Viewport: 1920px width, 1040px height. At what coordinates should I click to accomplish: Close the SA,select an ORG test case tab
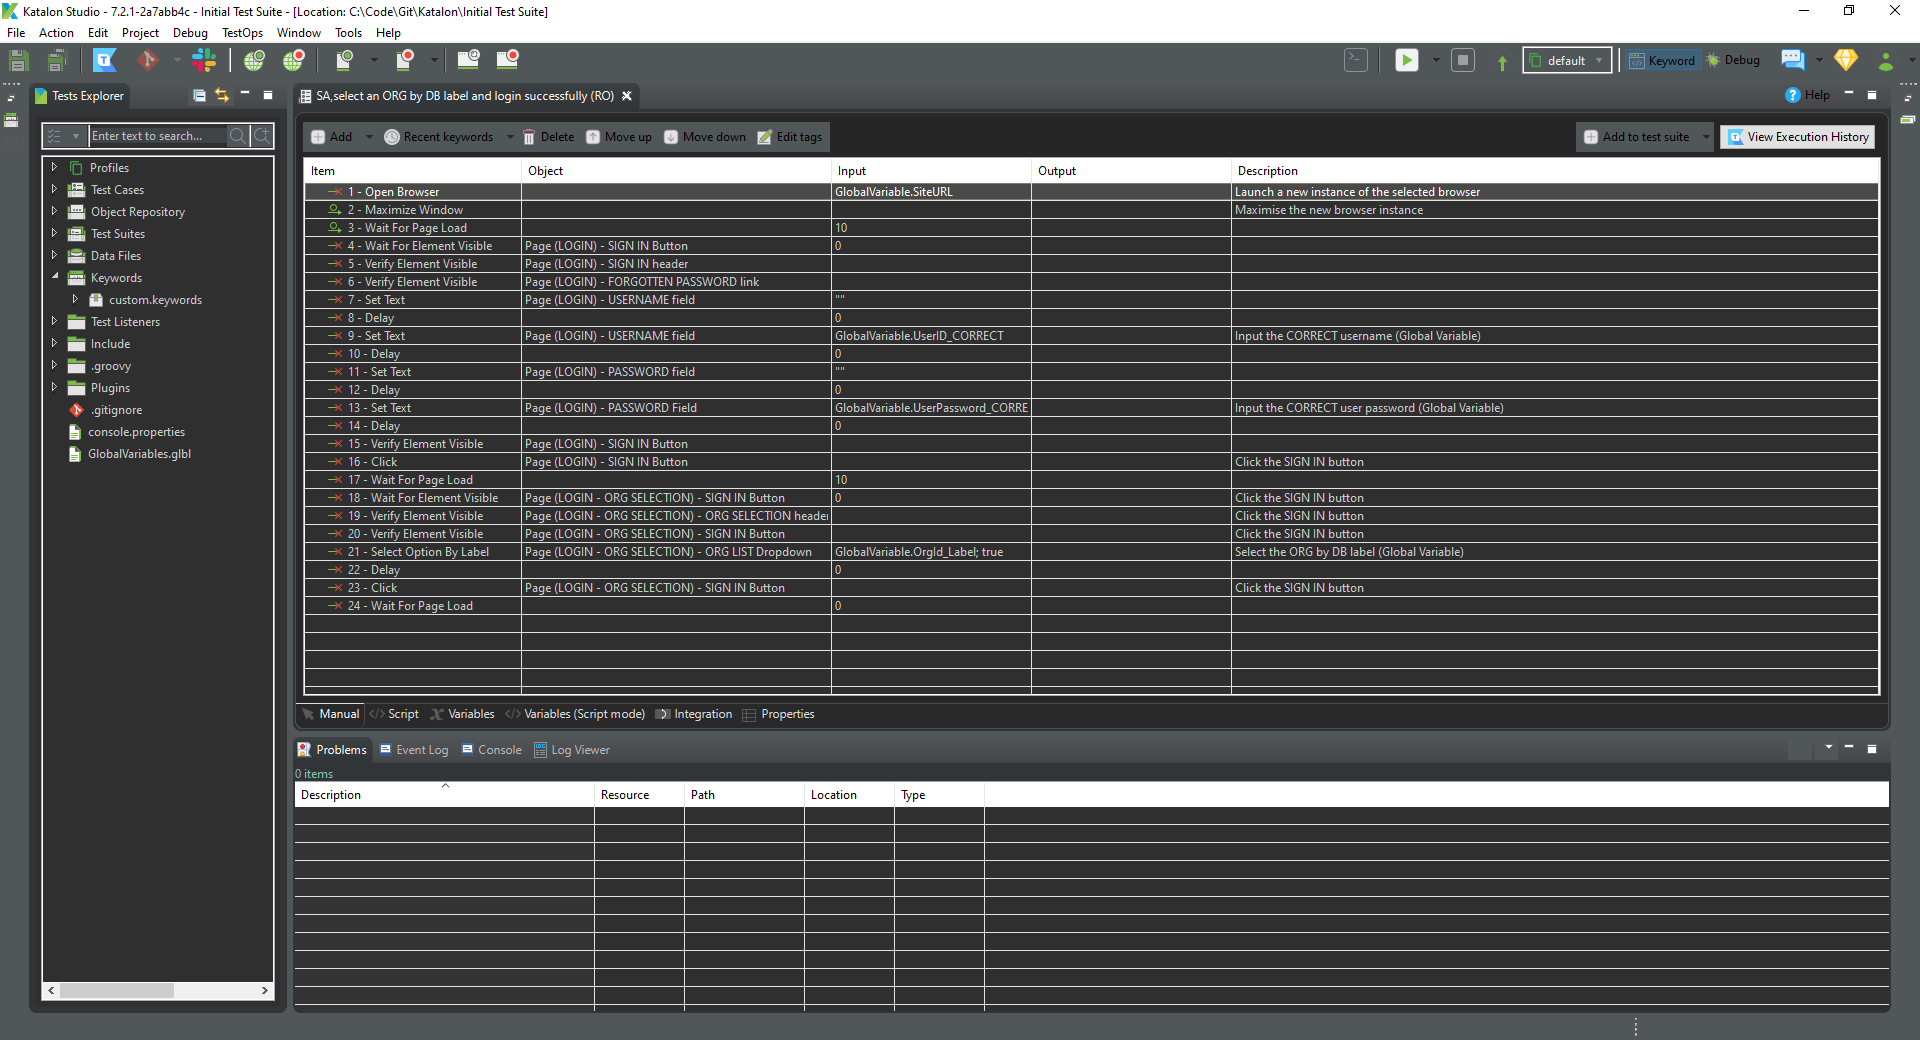(x=627, y=96)
